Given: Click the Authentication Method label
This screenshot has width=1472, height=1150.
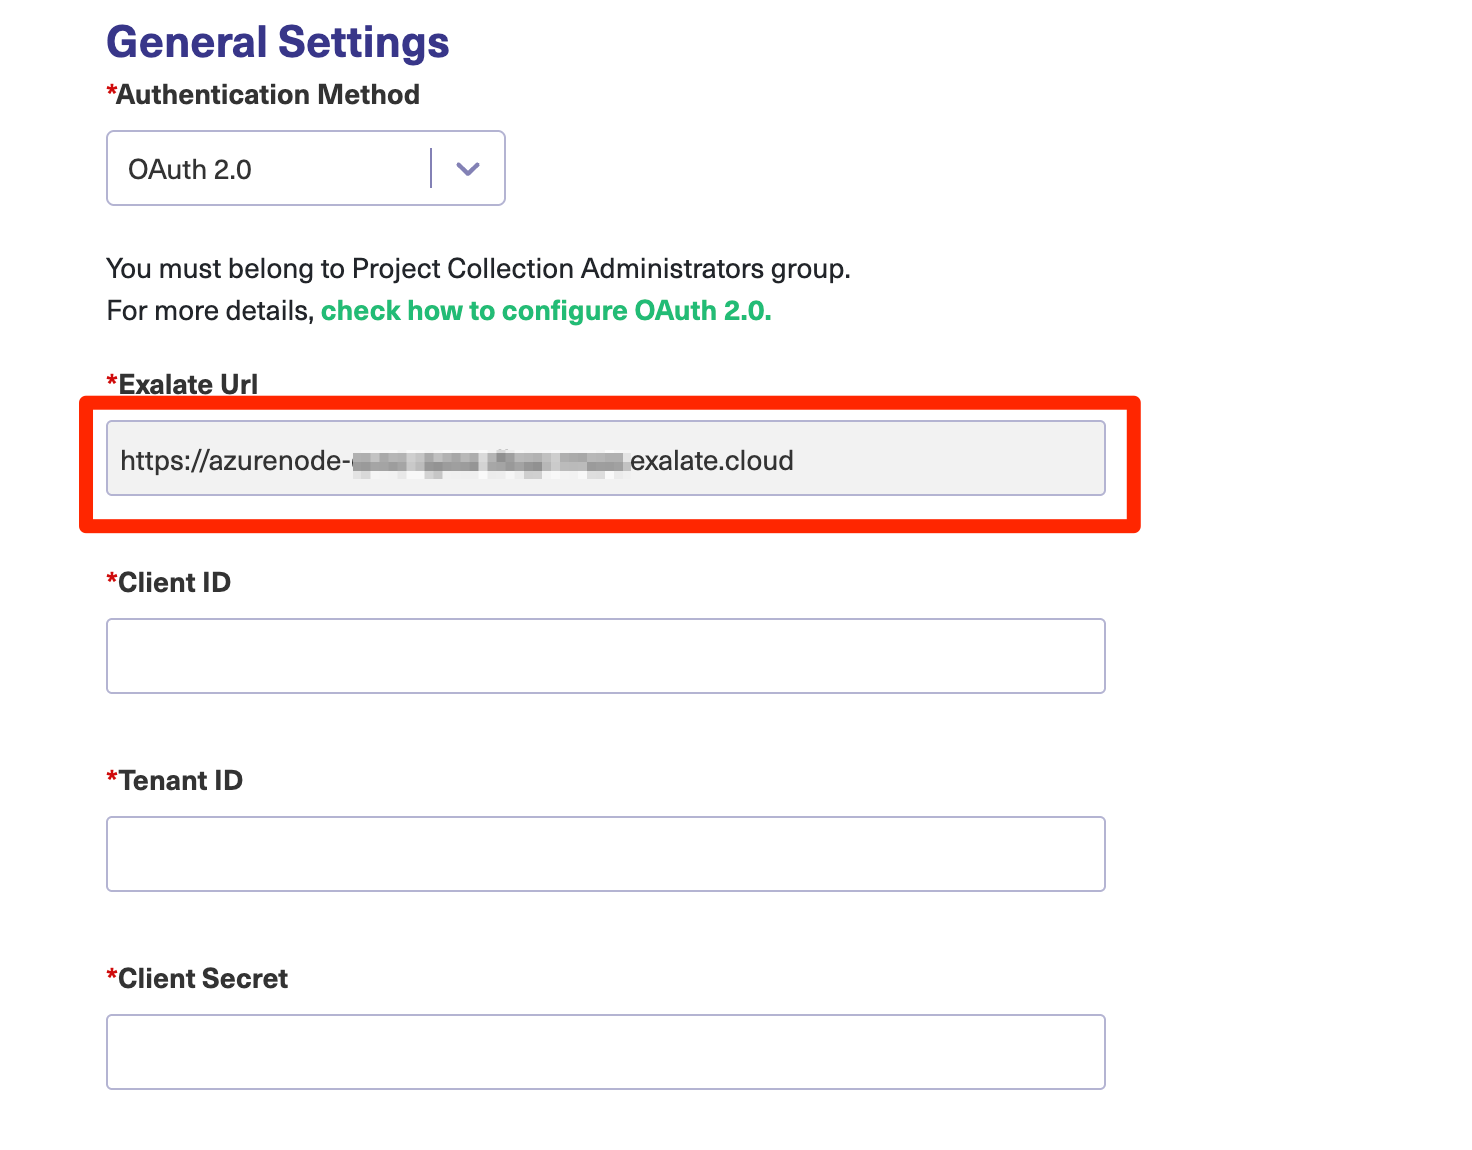Looking at the screenshot, I should 267,95.
